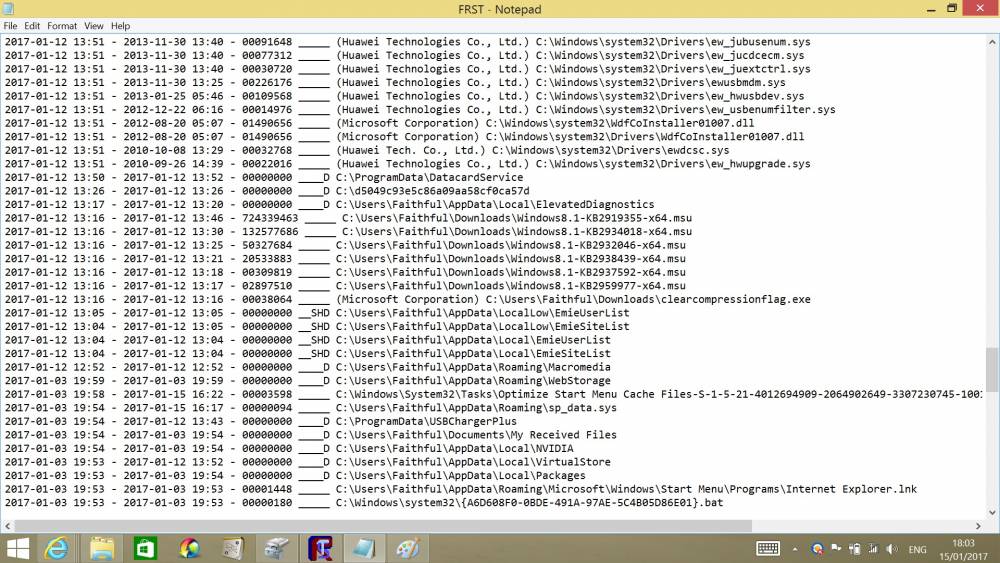Open the View menu

click(x=94, y=26)
